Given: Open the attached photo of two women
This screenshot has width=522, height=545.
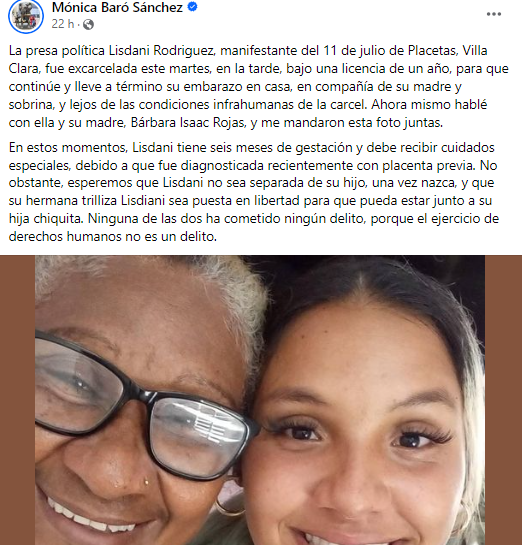Looking at the screenshot, I should [x=260, y=400].
